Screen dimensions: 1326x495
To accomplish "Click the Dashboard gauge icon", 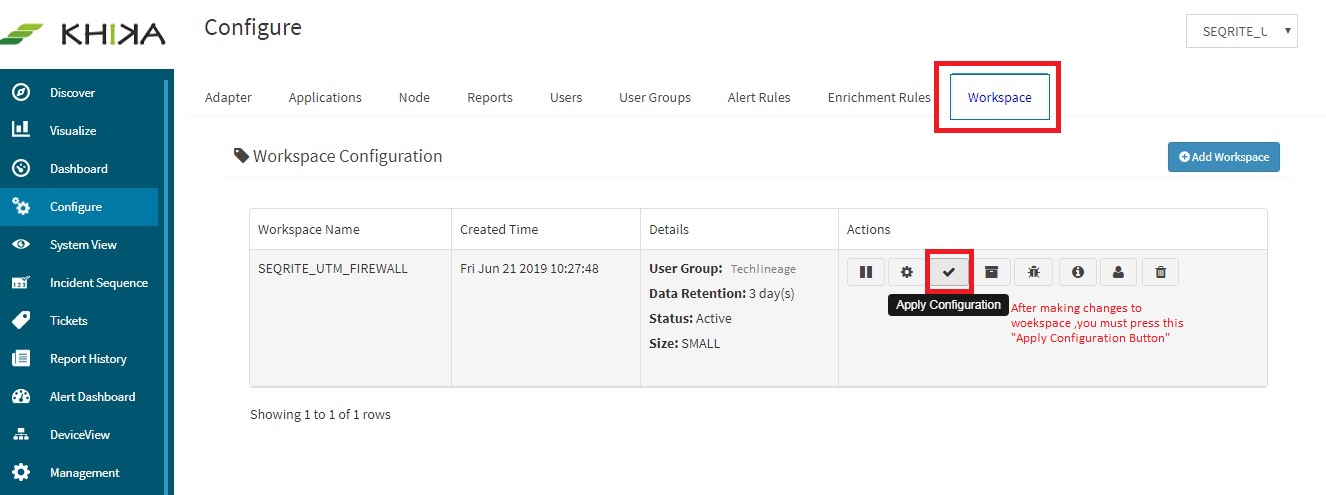I will [x=20, y=168].
